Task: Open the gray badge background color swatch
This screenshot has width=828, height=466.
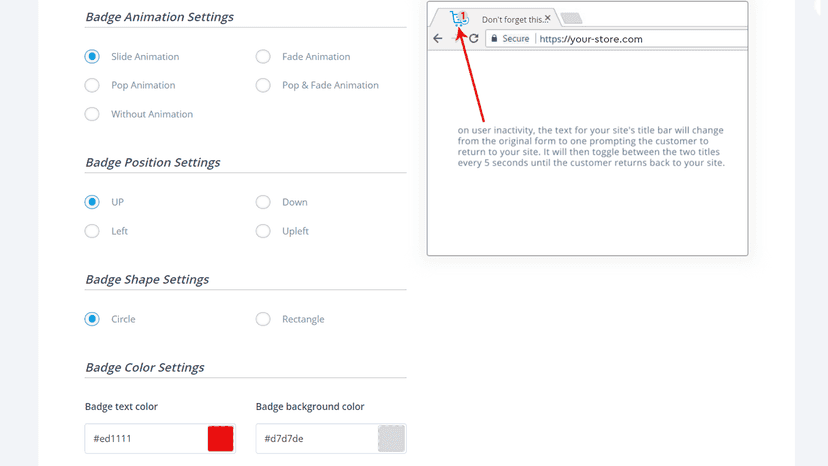Action: coord(391,439)
